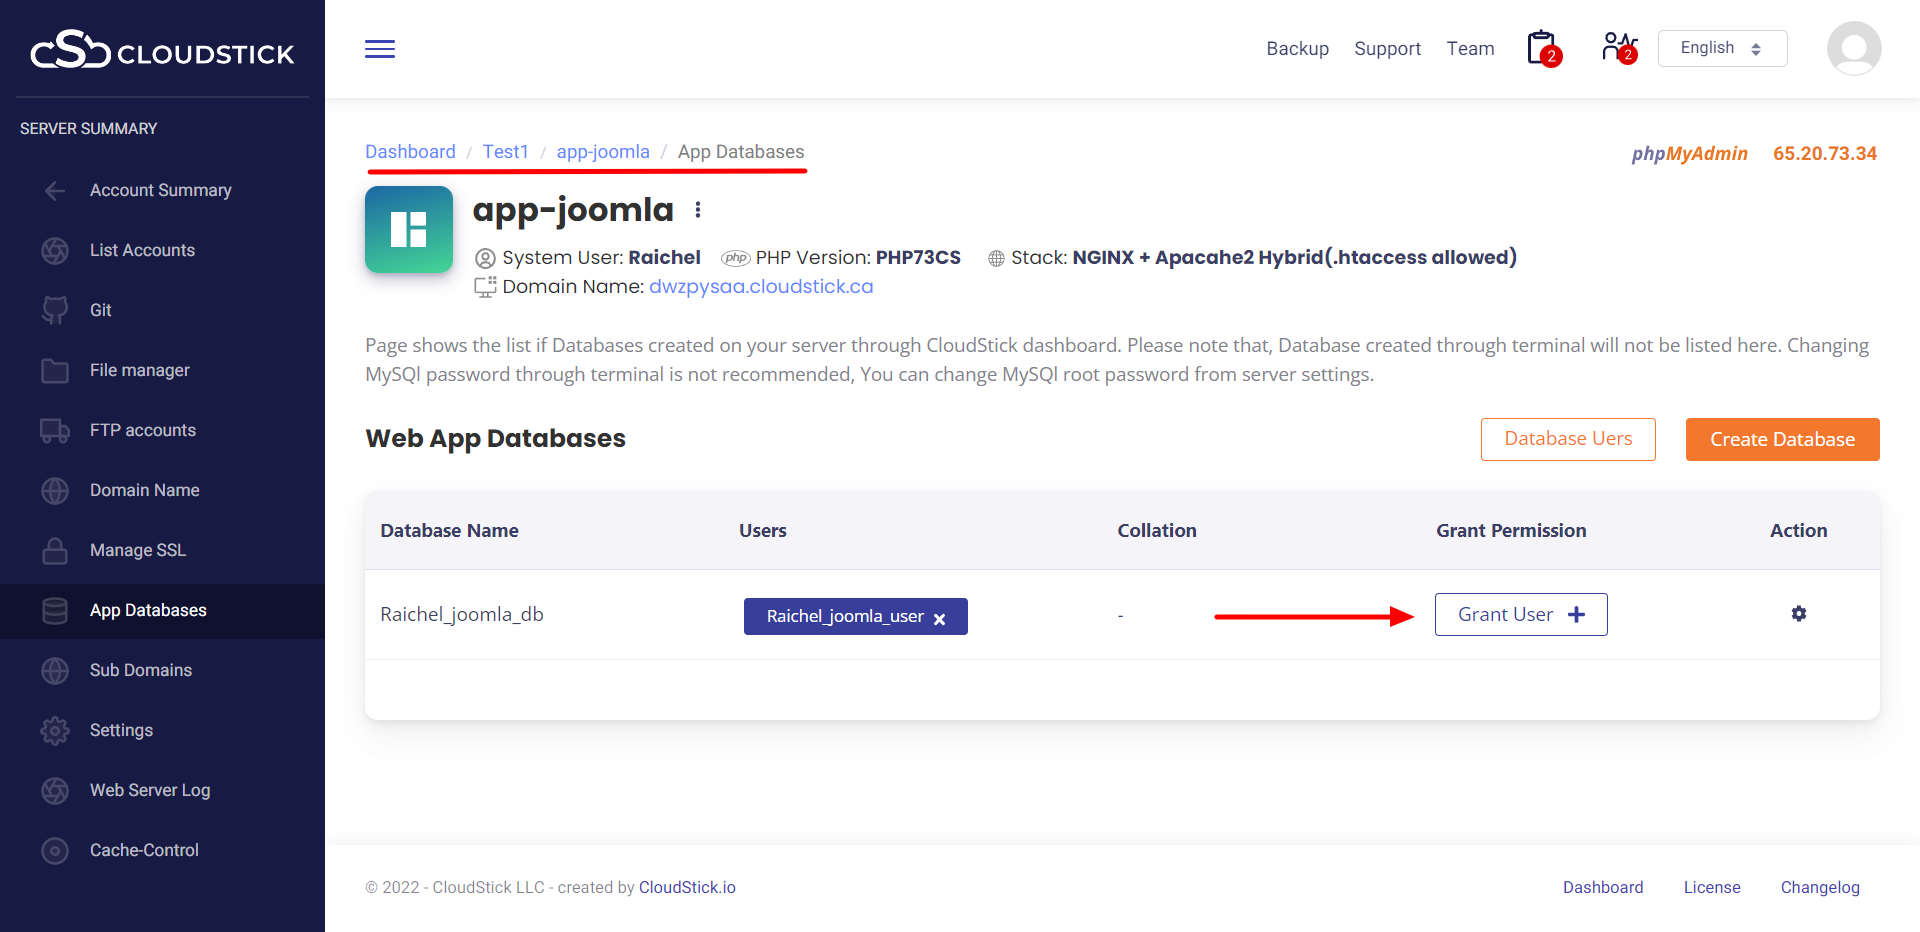Viewport: 1920px width, 932px height.
Task: Navigate to Test1 in breadcrumb
Action: click(505, 152)
